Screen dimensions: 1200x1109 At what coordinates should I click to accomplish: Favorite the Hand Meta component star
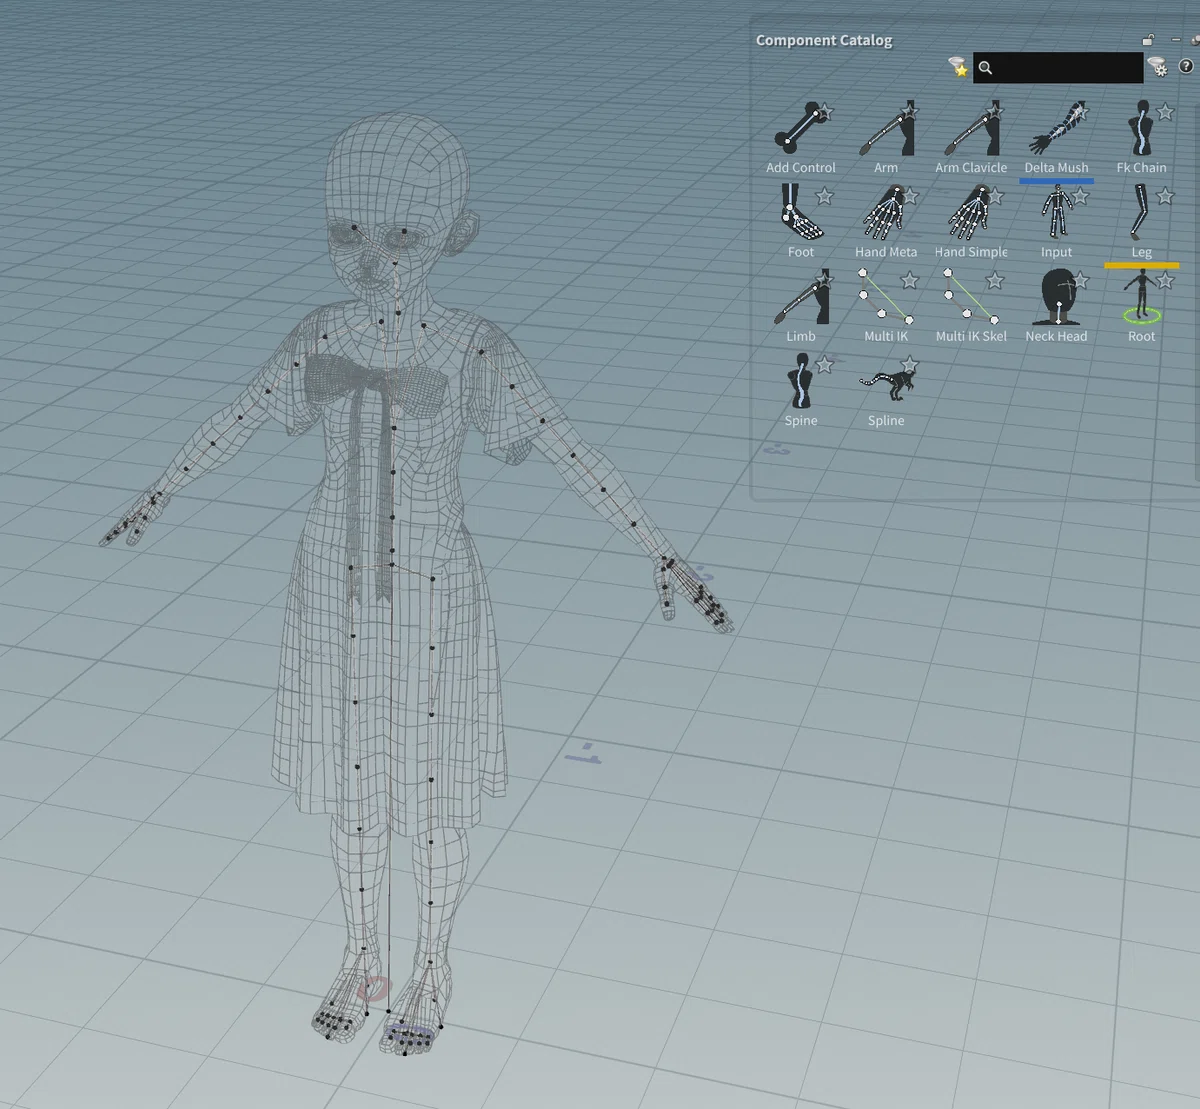[x=910, y=196]
